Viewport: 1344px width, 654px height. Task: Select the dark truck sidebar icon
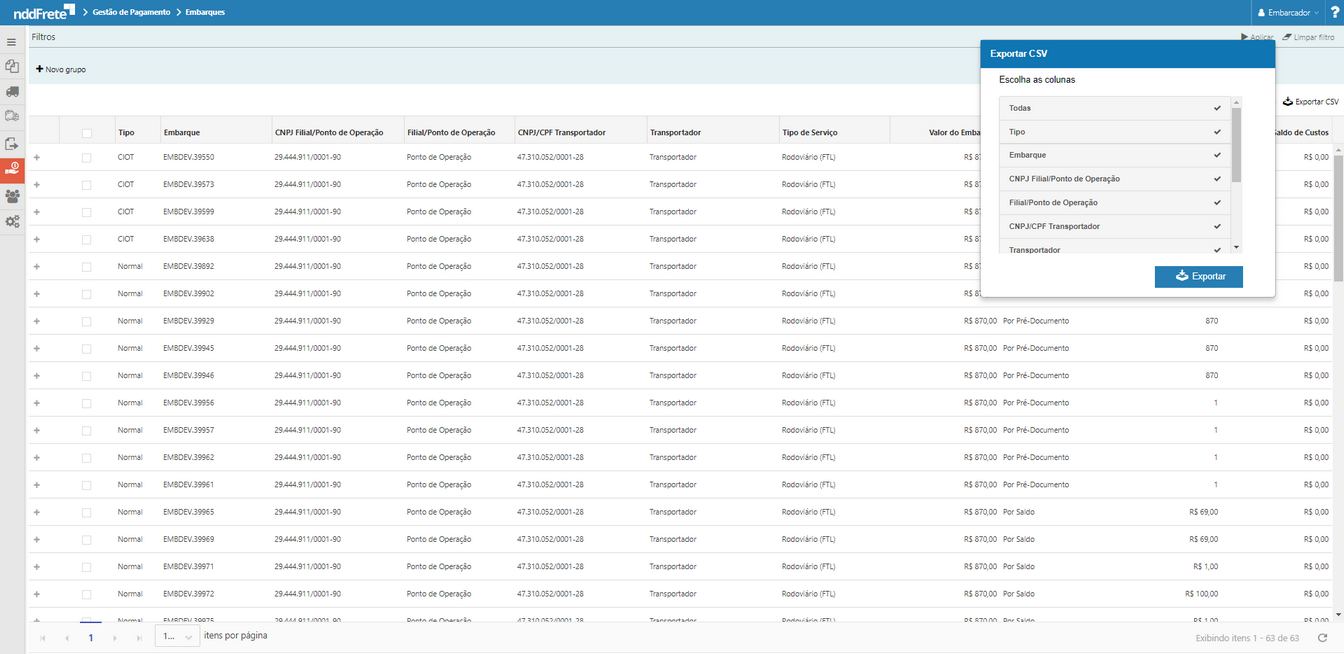(12, 91)
